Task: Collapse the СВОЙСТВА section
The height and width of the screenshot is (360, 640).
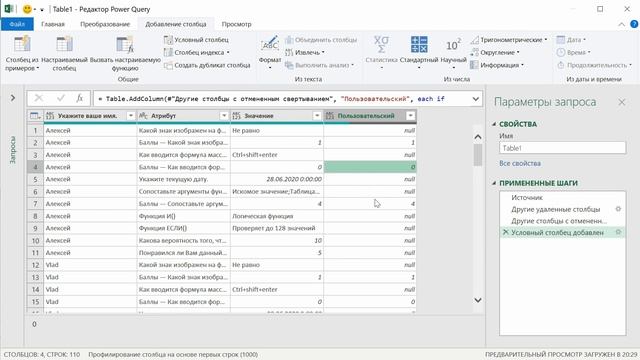Action: (494, 124)
